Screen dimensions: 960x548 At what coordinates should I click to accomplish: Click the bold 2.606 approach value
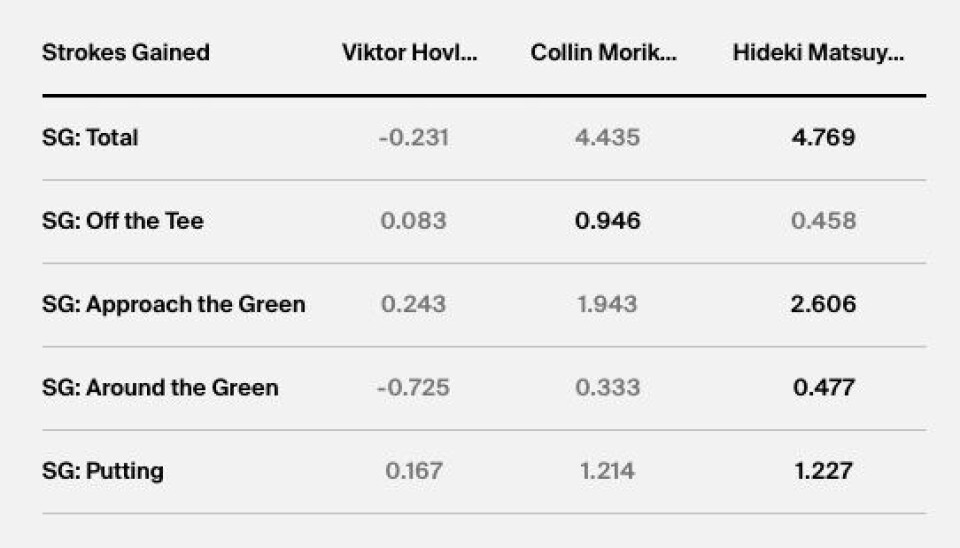[x=823, y=304]
